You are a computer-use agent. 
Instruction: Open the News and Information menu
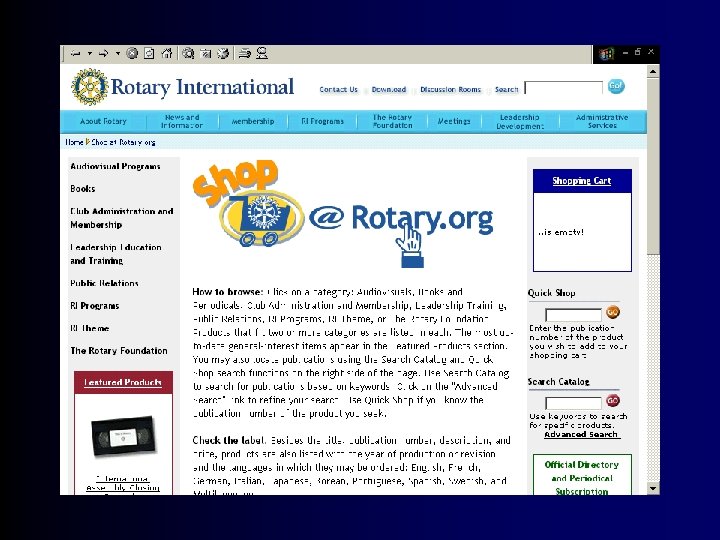point(182,121)
